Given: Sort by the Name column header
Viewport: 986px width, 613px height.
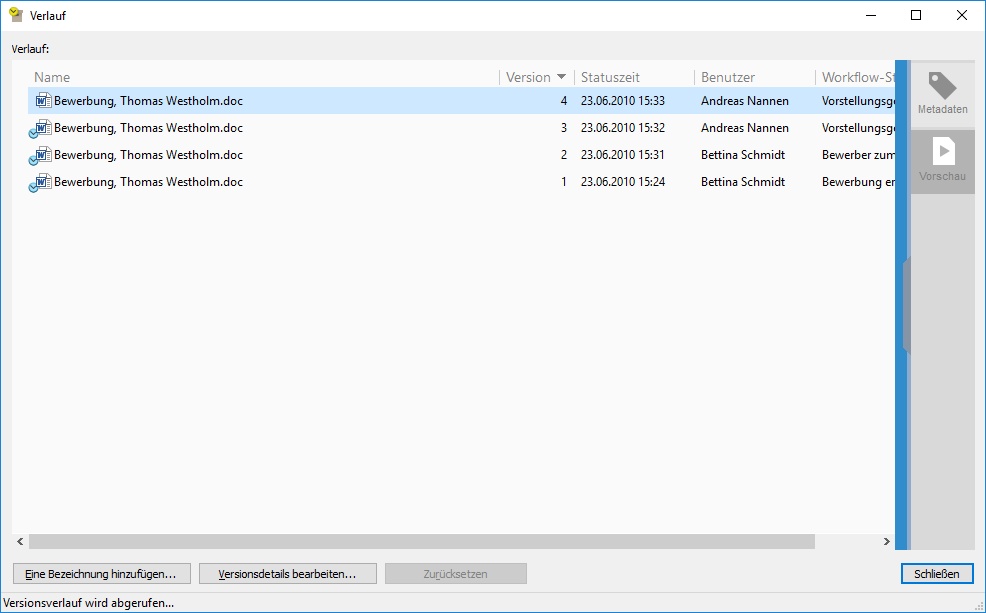Looking at the screenshot, I should coord(52,77).
